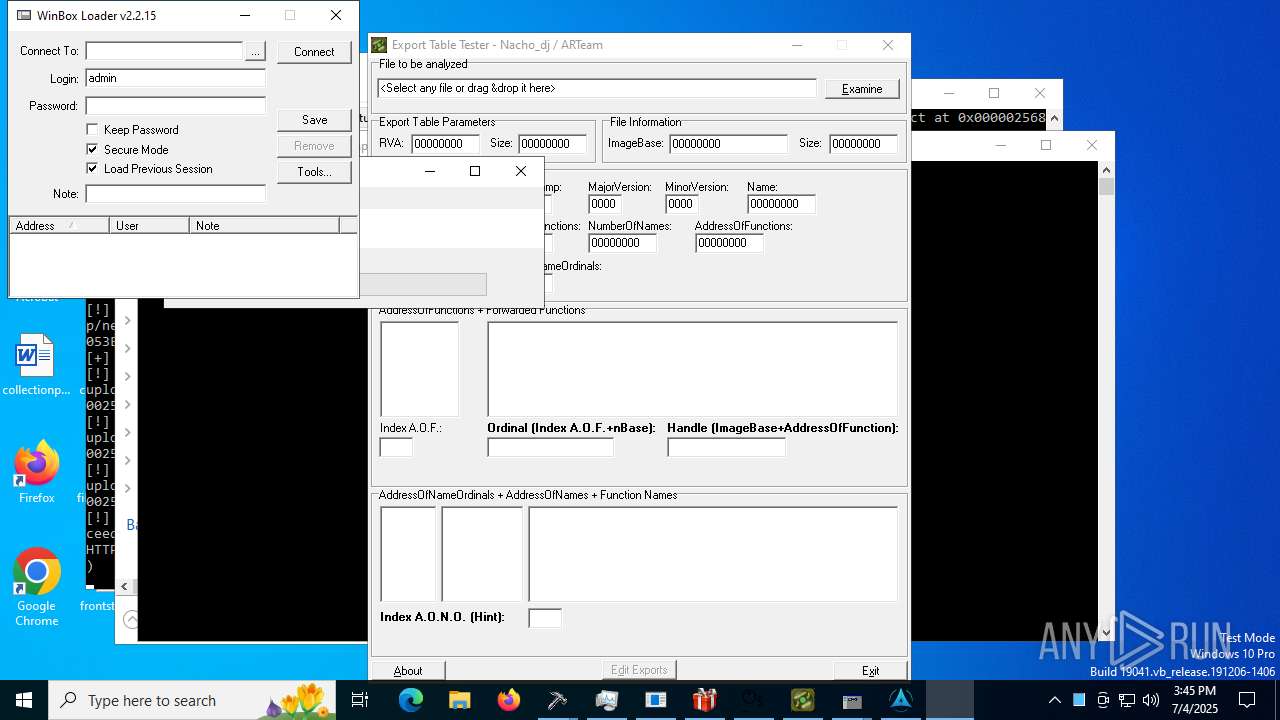Click the AddressOfFunctions value field

[x=729, y=243]
